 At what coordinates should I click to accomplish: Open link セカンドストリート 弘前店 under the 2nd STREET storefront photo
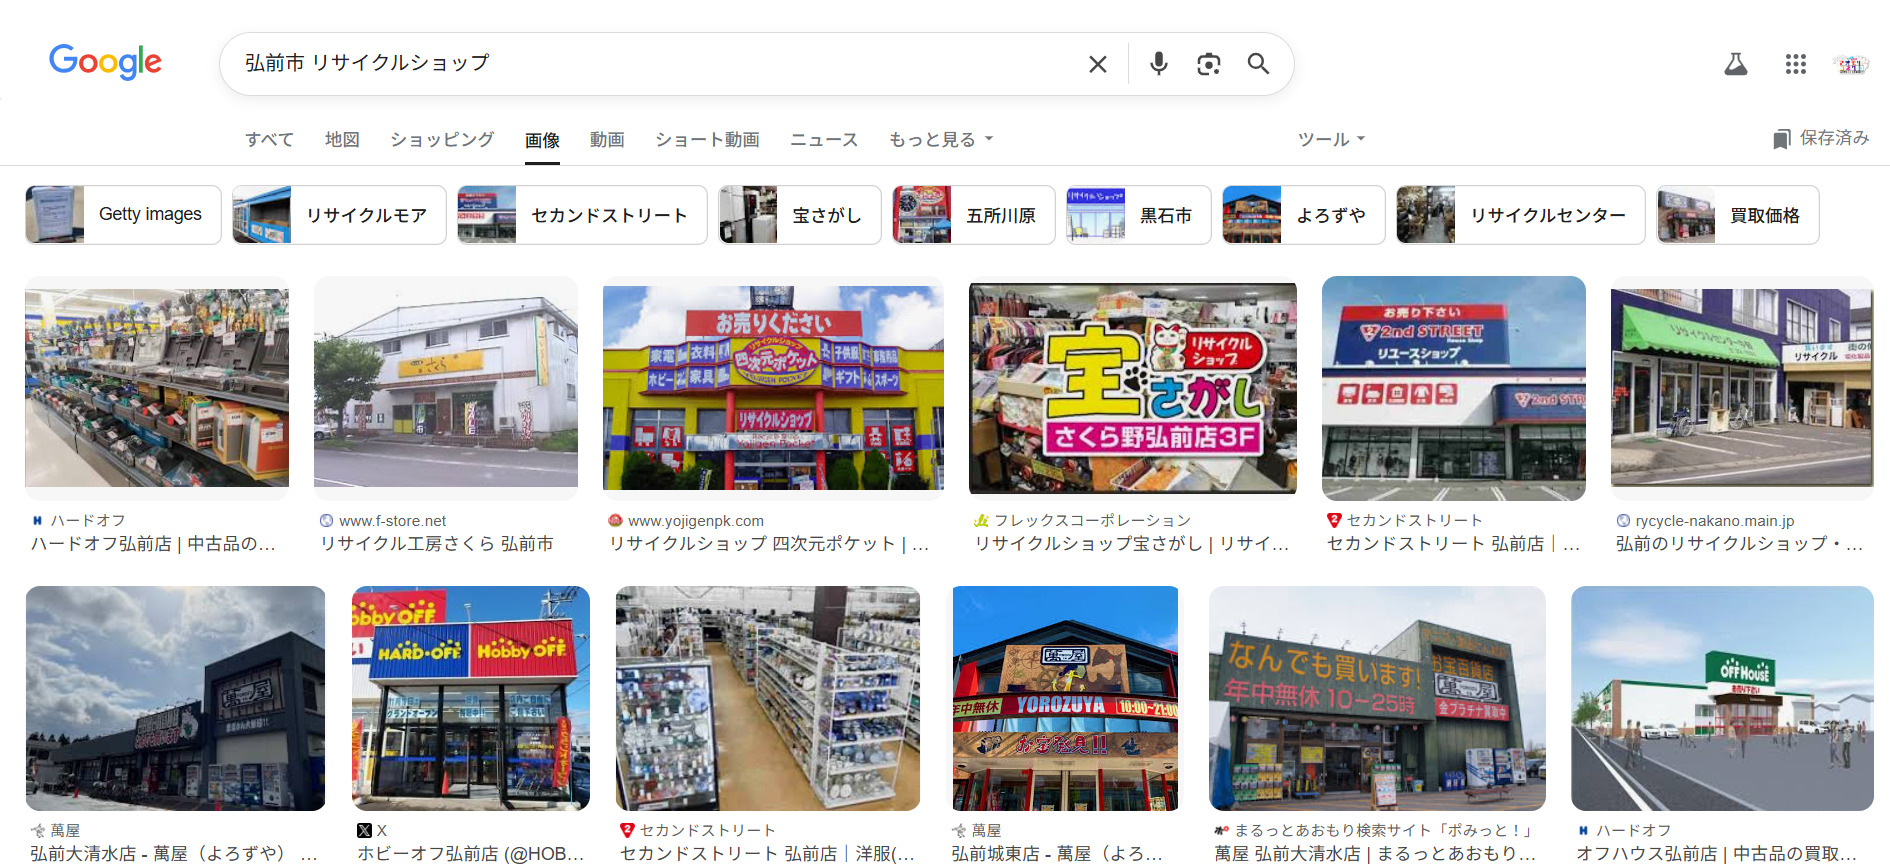pos(1453,544)
